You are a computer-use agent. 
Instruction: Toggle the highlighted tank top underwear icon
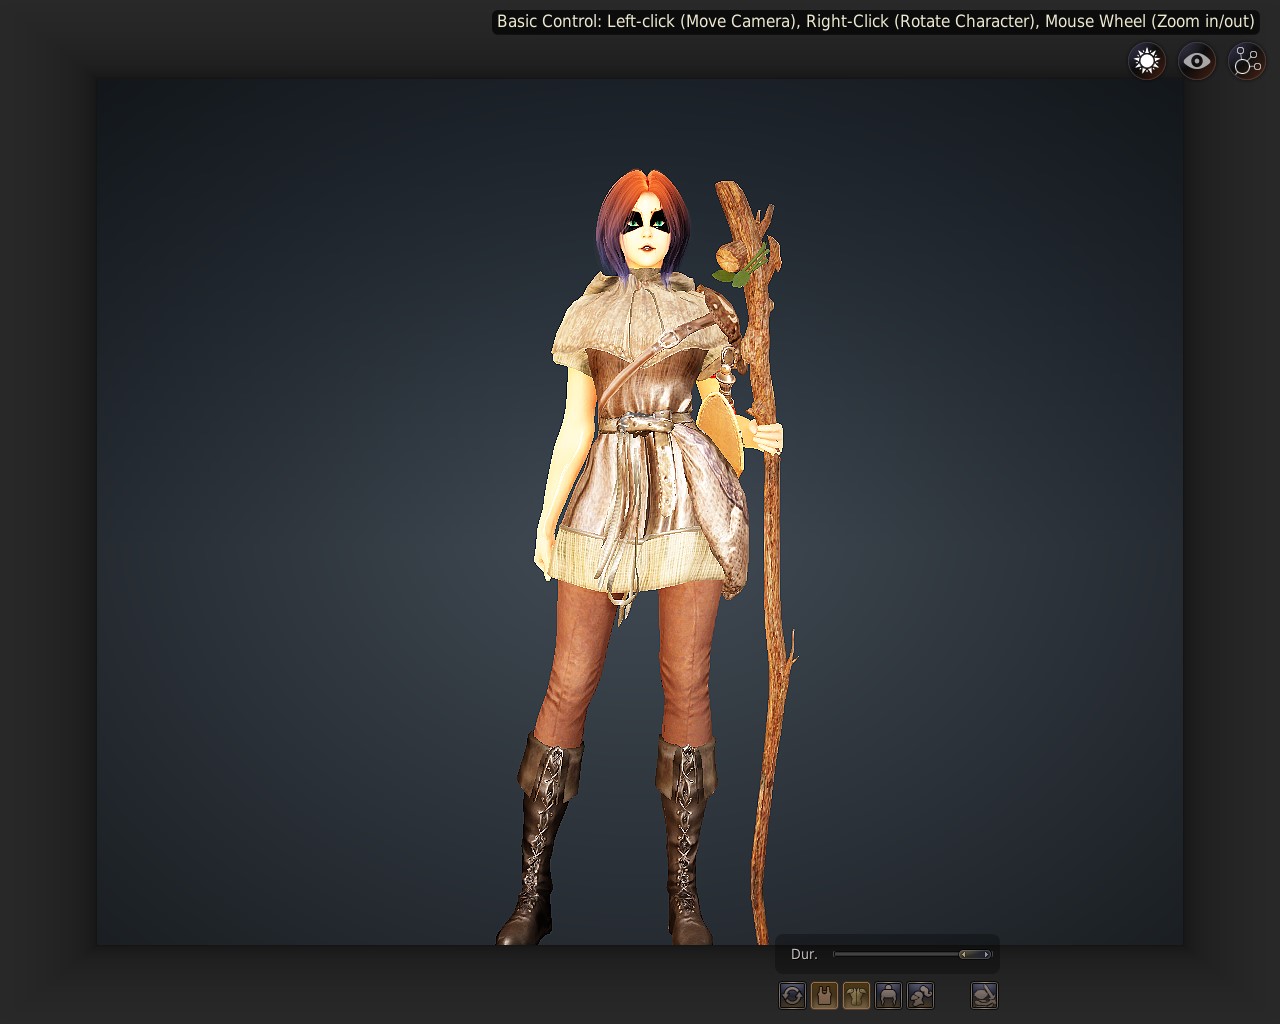(824, 995)
